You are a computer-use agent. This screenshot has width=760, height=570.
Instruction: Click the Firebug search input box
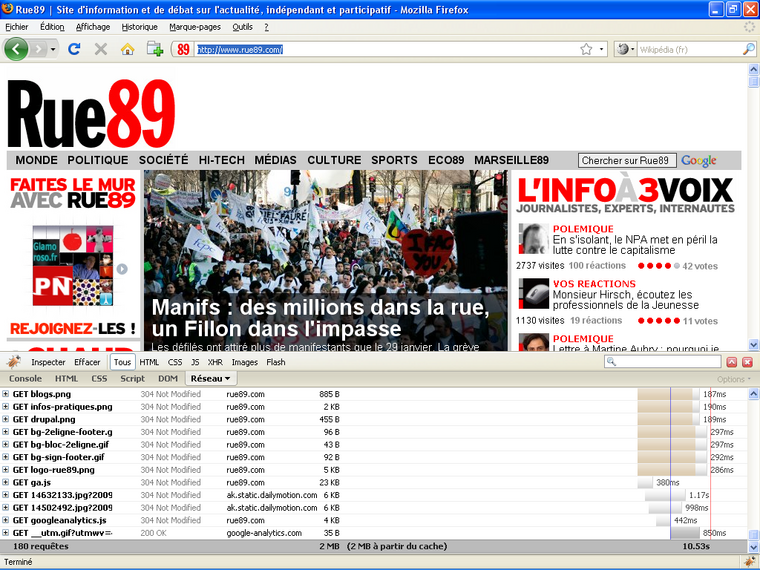coord(663,362)
